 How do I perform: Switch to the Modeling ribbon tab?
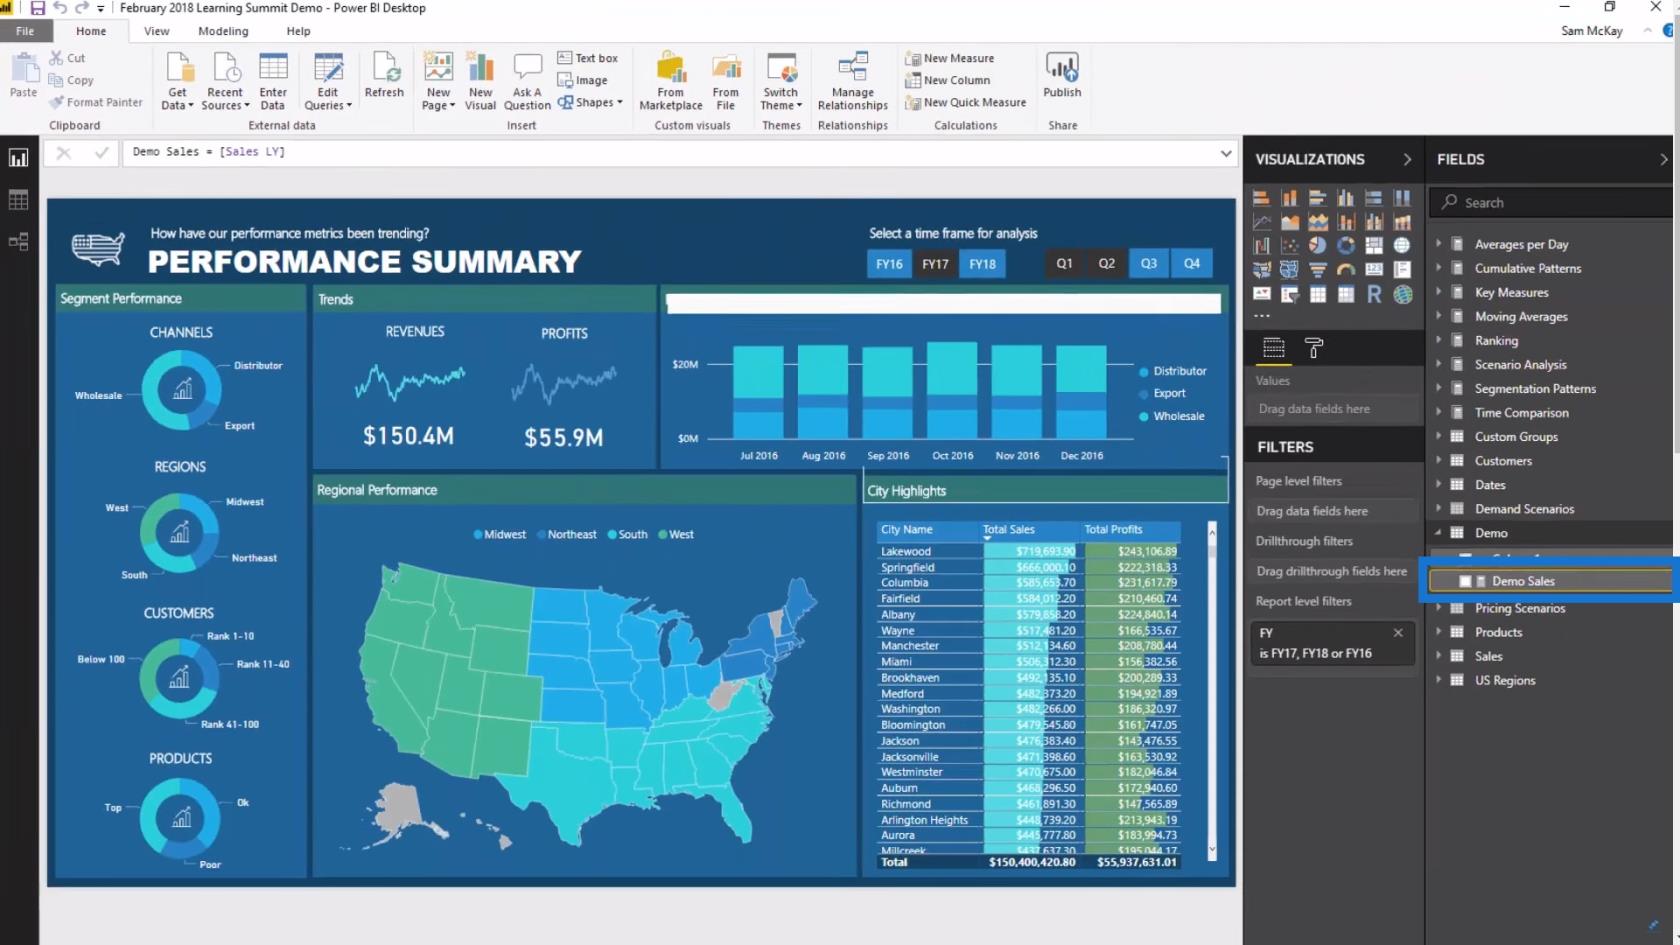(223, 31)
